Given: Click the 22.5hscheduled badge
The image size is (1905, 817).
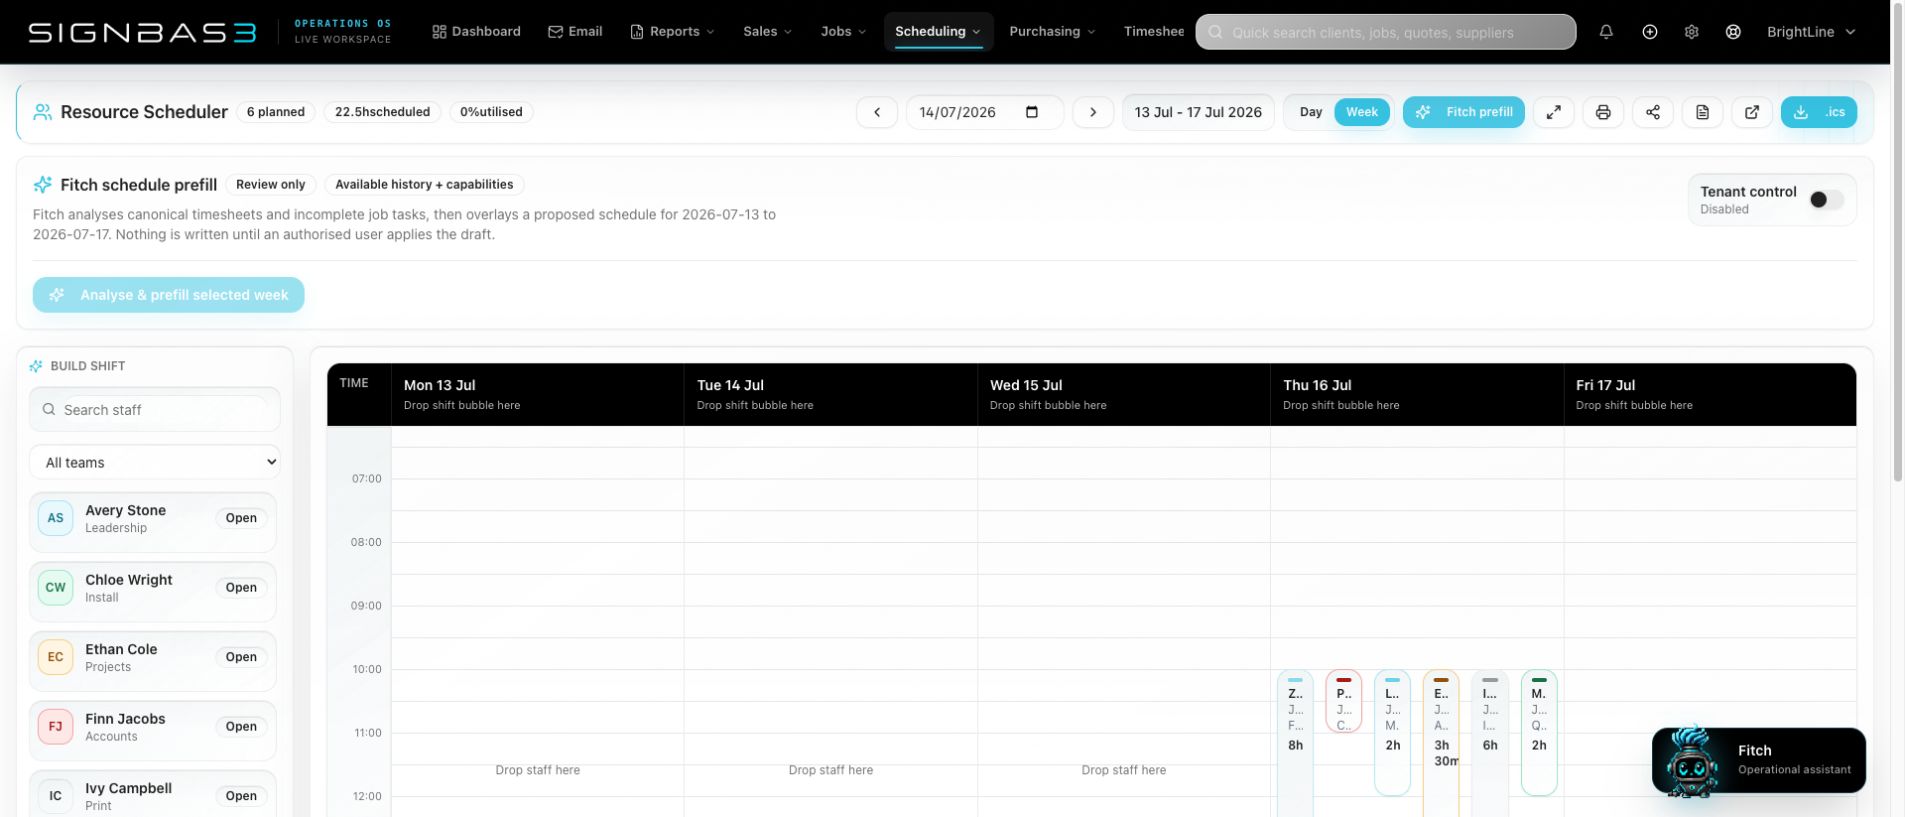Looking at the screenshot, I should tap(382, 112).
